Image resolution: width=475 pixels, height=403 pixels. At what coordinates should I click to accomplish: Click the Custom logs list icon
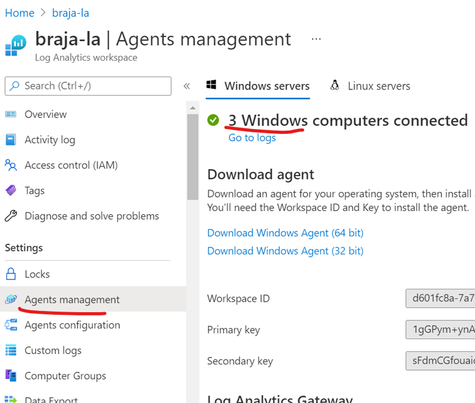pyautogui.click(x=11, y=350)
